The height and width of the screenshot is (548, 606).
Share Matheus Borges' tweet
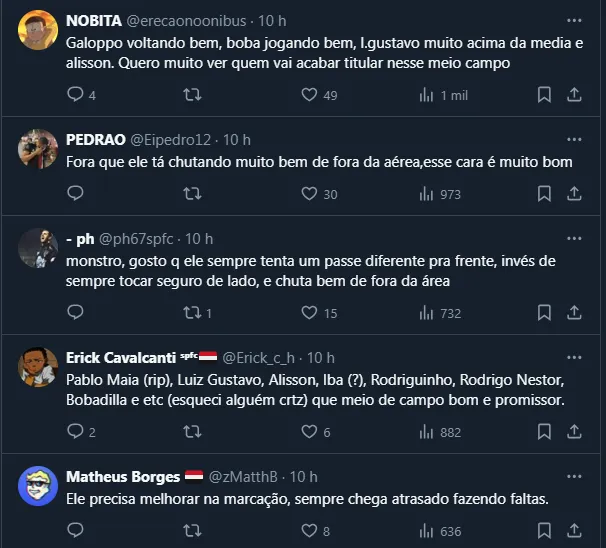[x=574, y=531]
